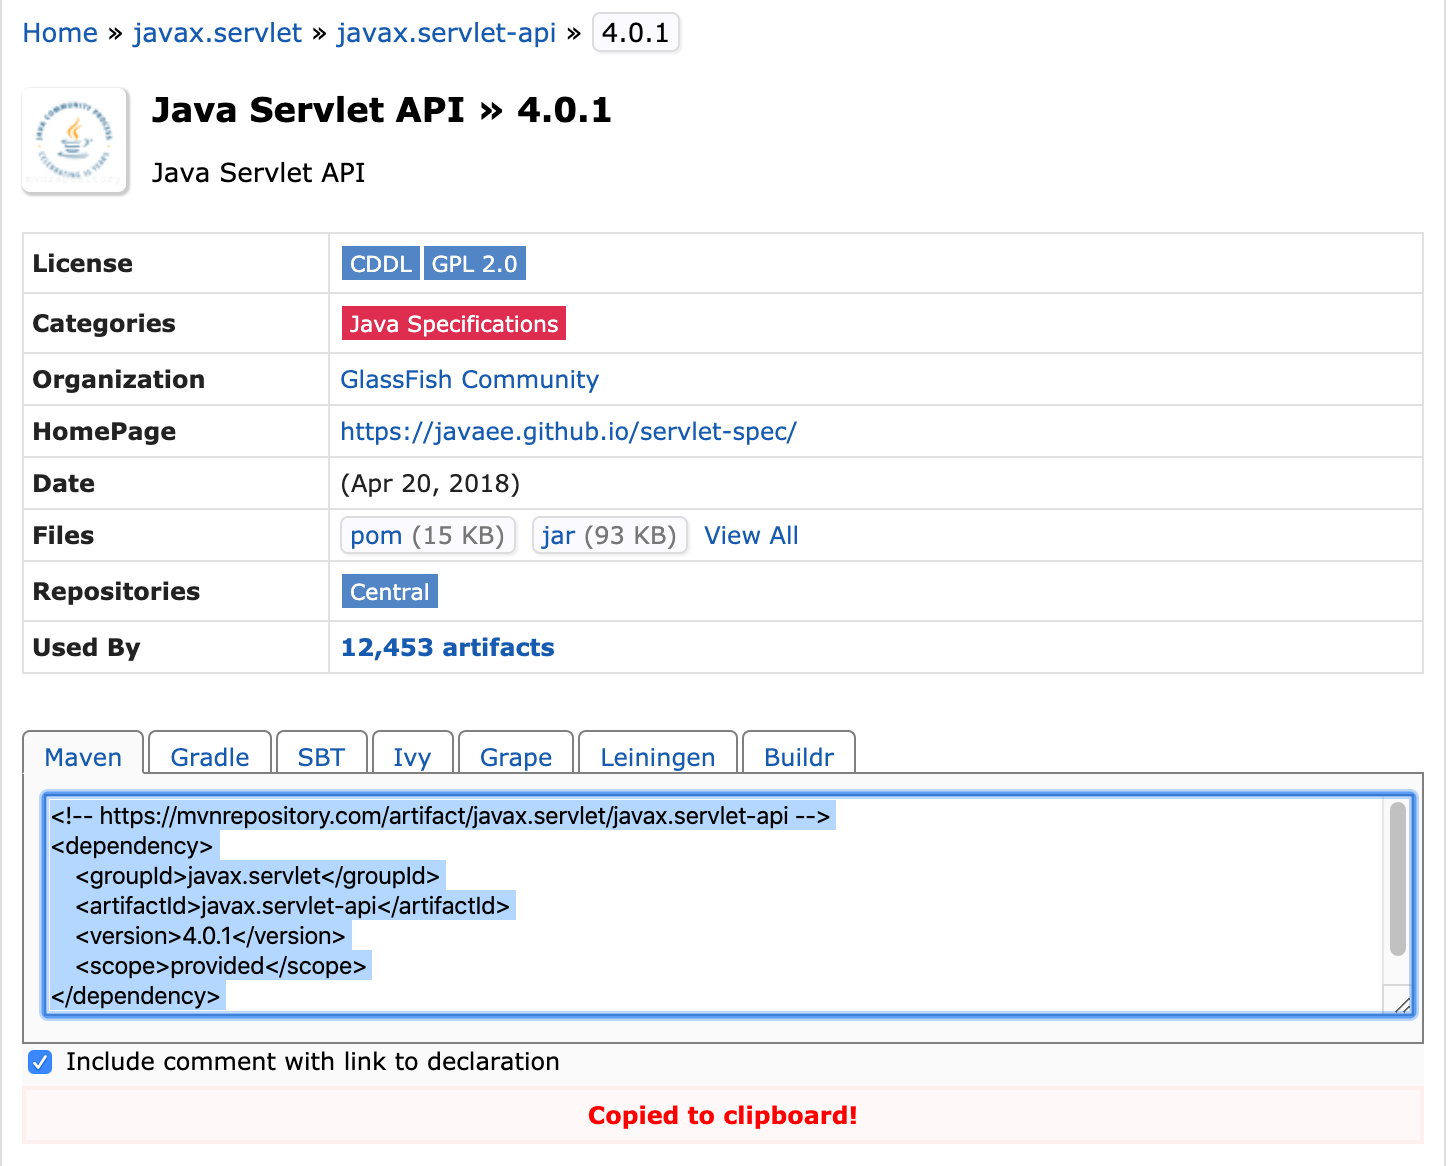This screenshot has height=1166, width=1448.
Task: Download the pom (15 KB) file
Action: click(428, 536)
